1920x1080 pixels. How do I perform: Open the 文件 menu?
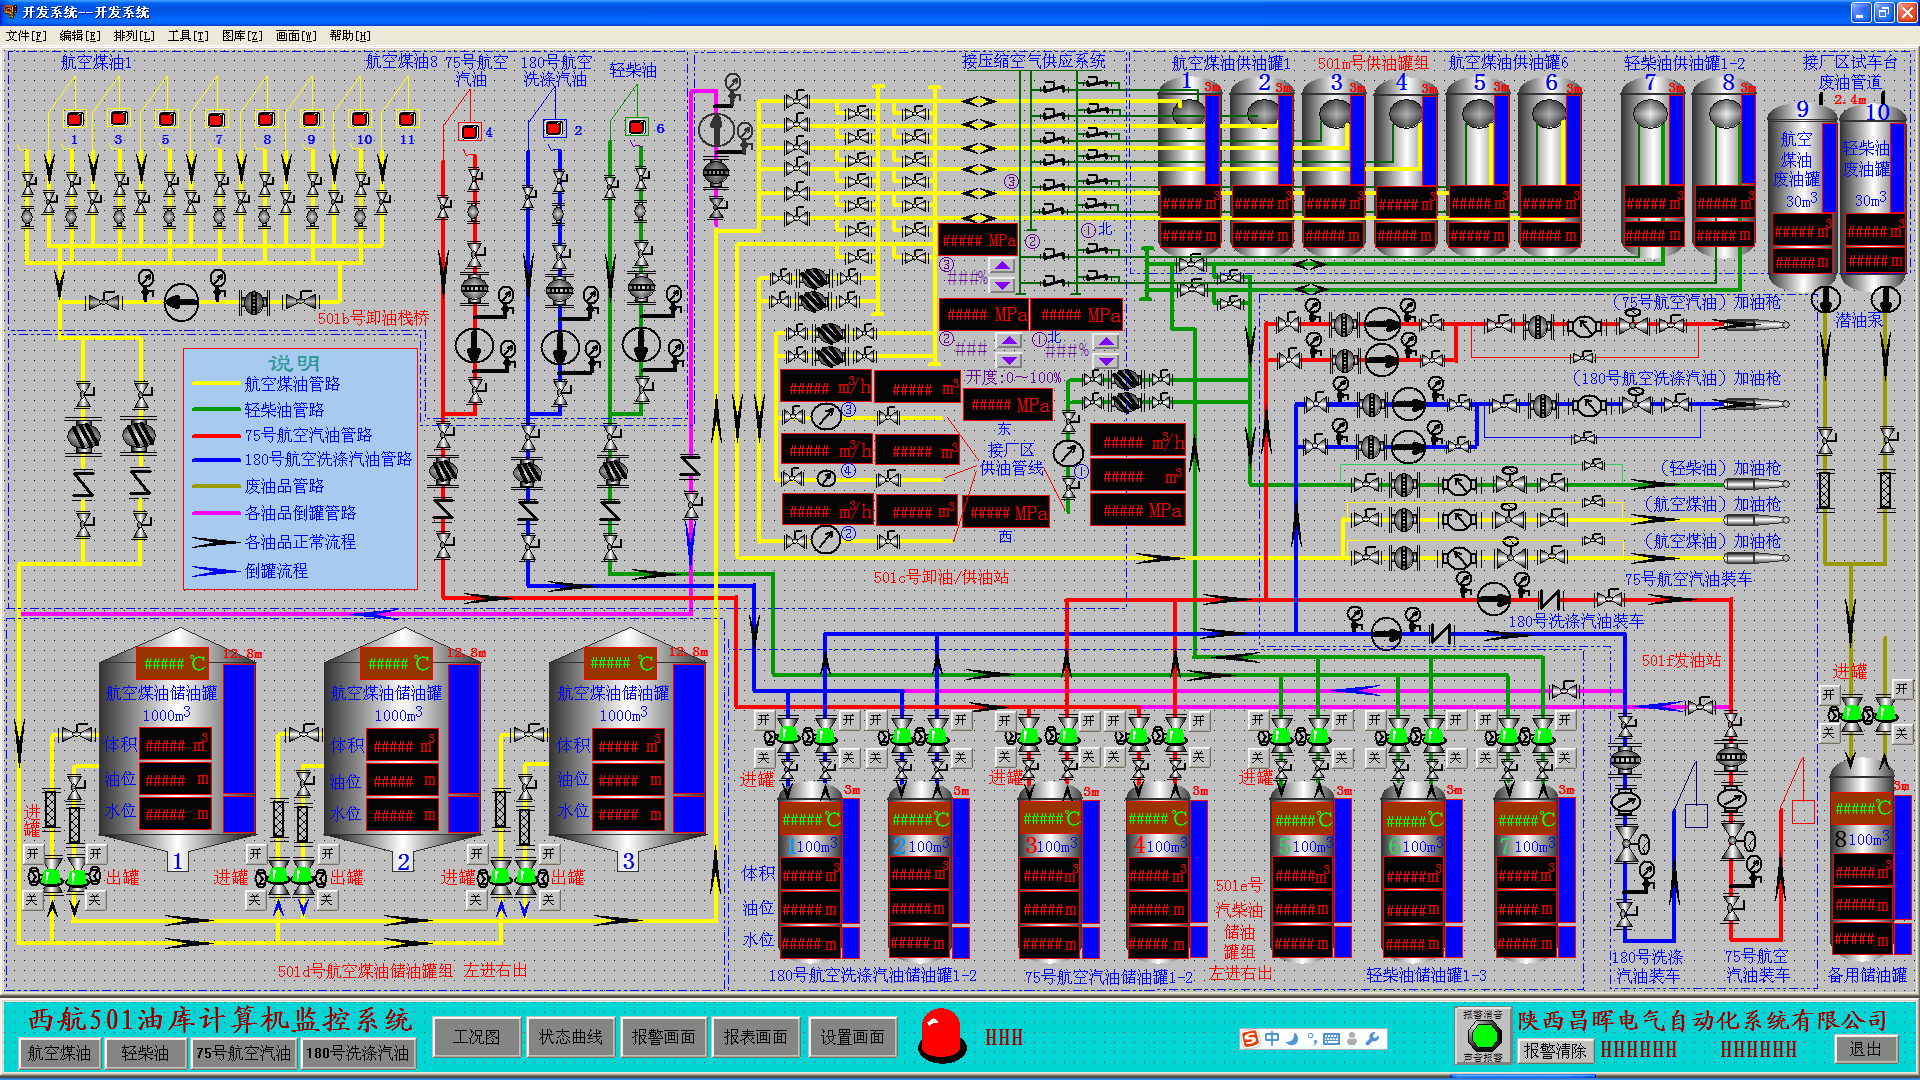[26, 36]
